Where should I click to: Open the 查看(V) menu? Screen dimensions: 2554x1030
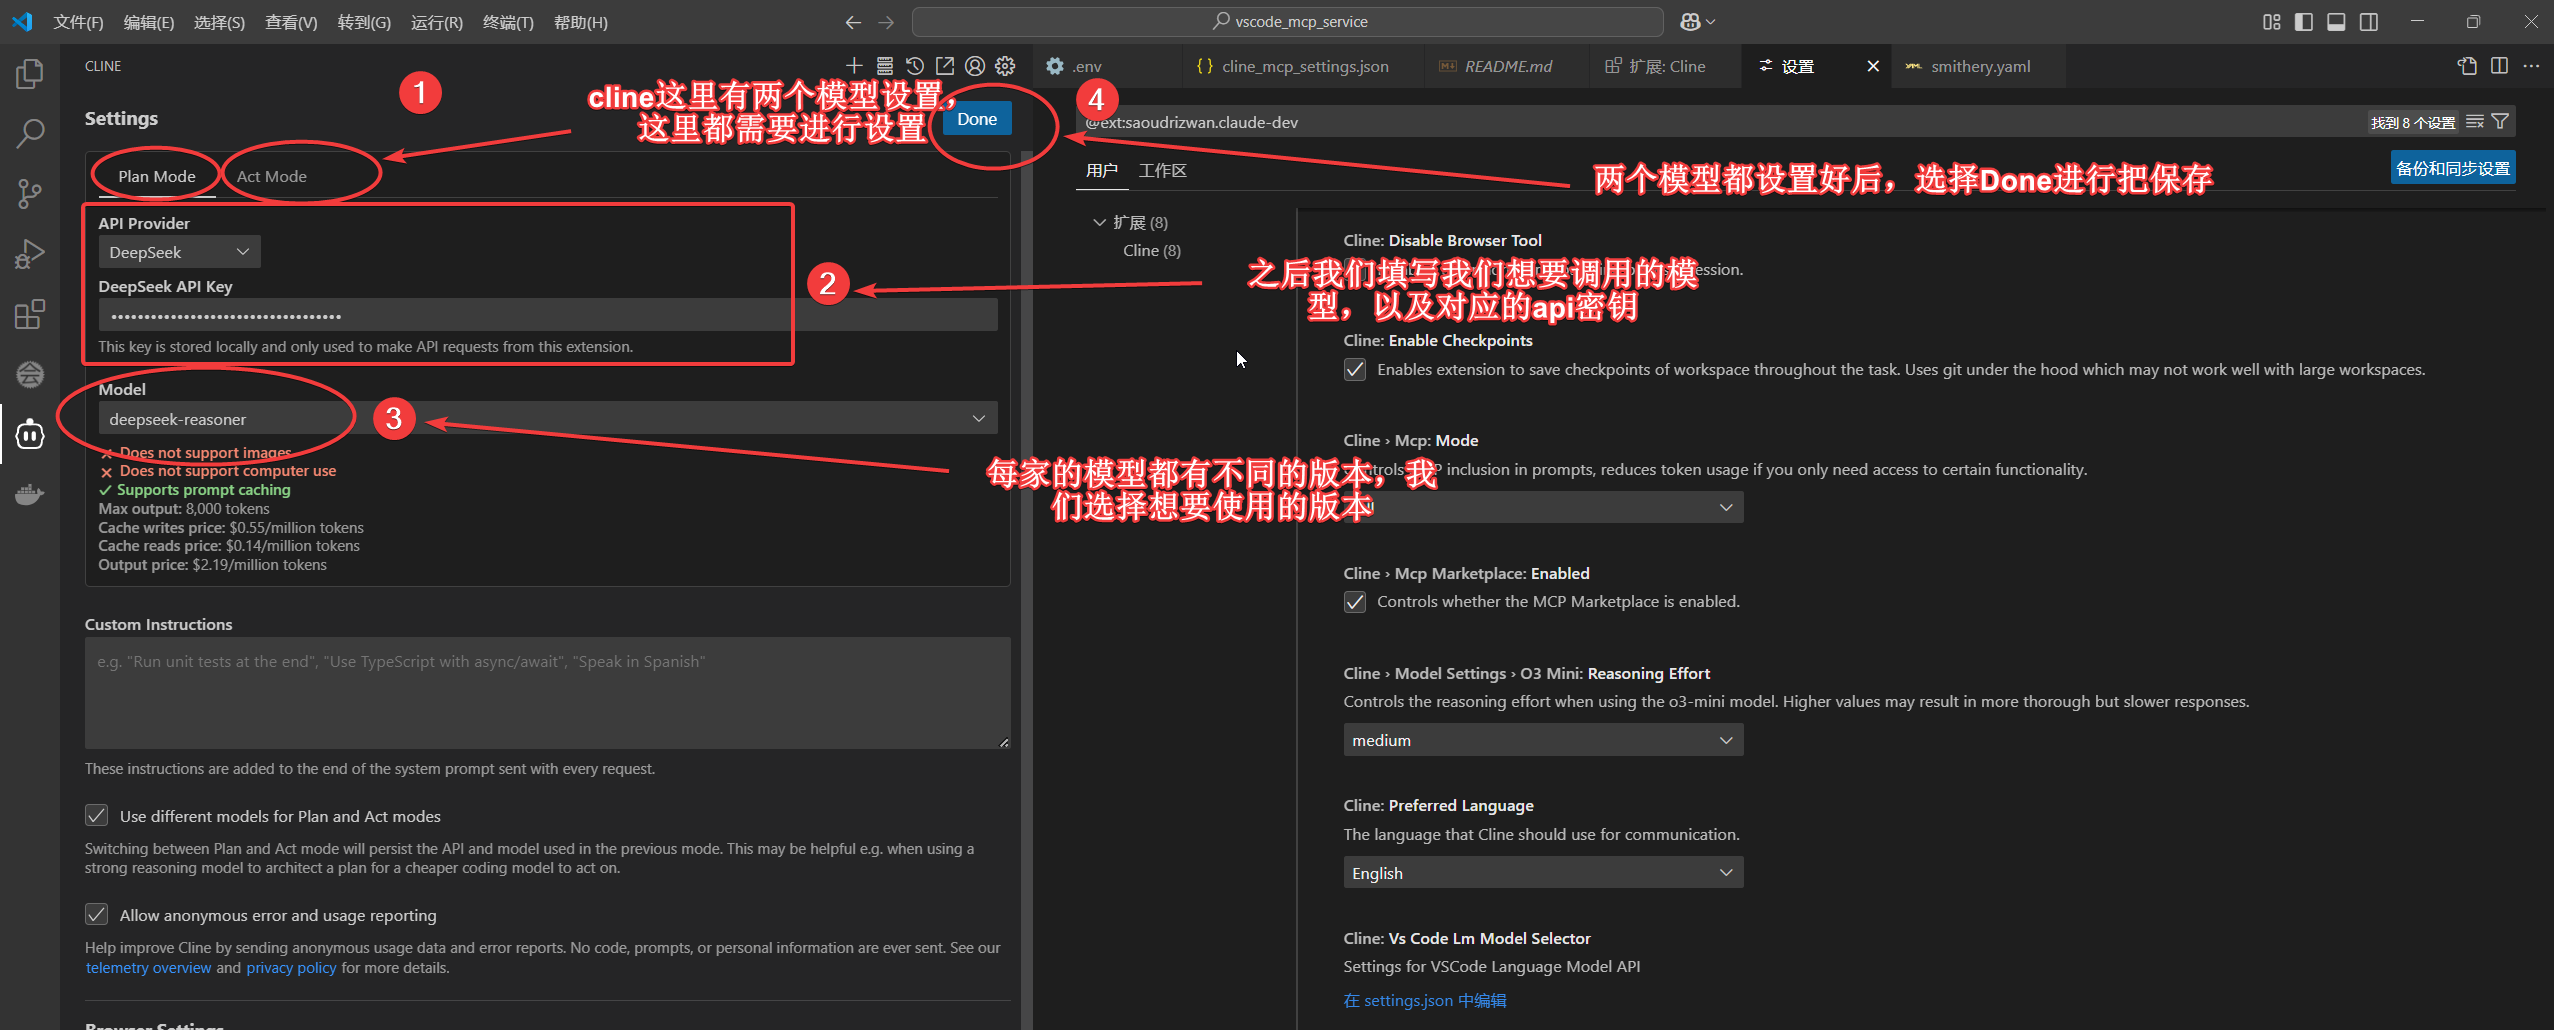point(291,22)
